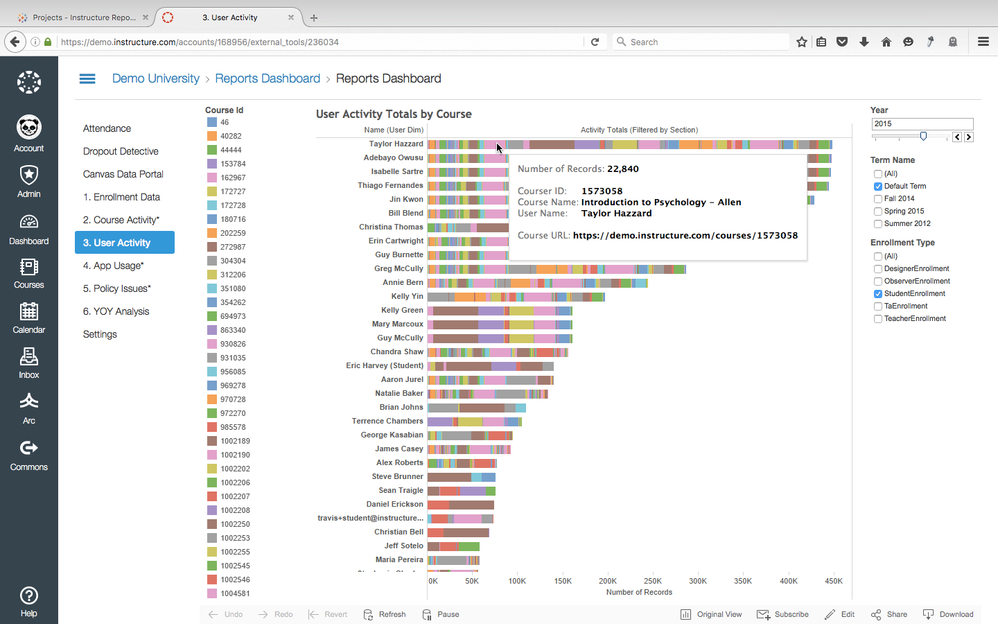Open the Help question mark icon
Screen dimensions: 998x624
(29, 595)
